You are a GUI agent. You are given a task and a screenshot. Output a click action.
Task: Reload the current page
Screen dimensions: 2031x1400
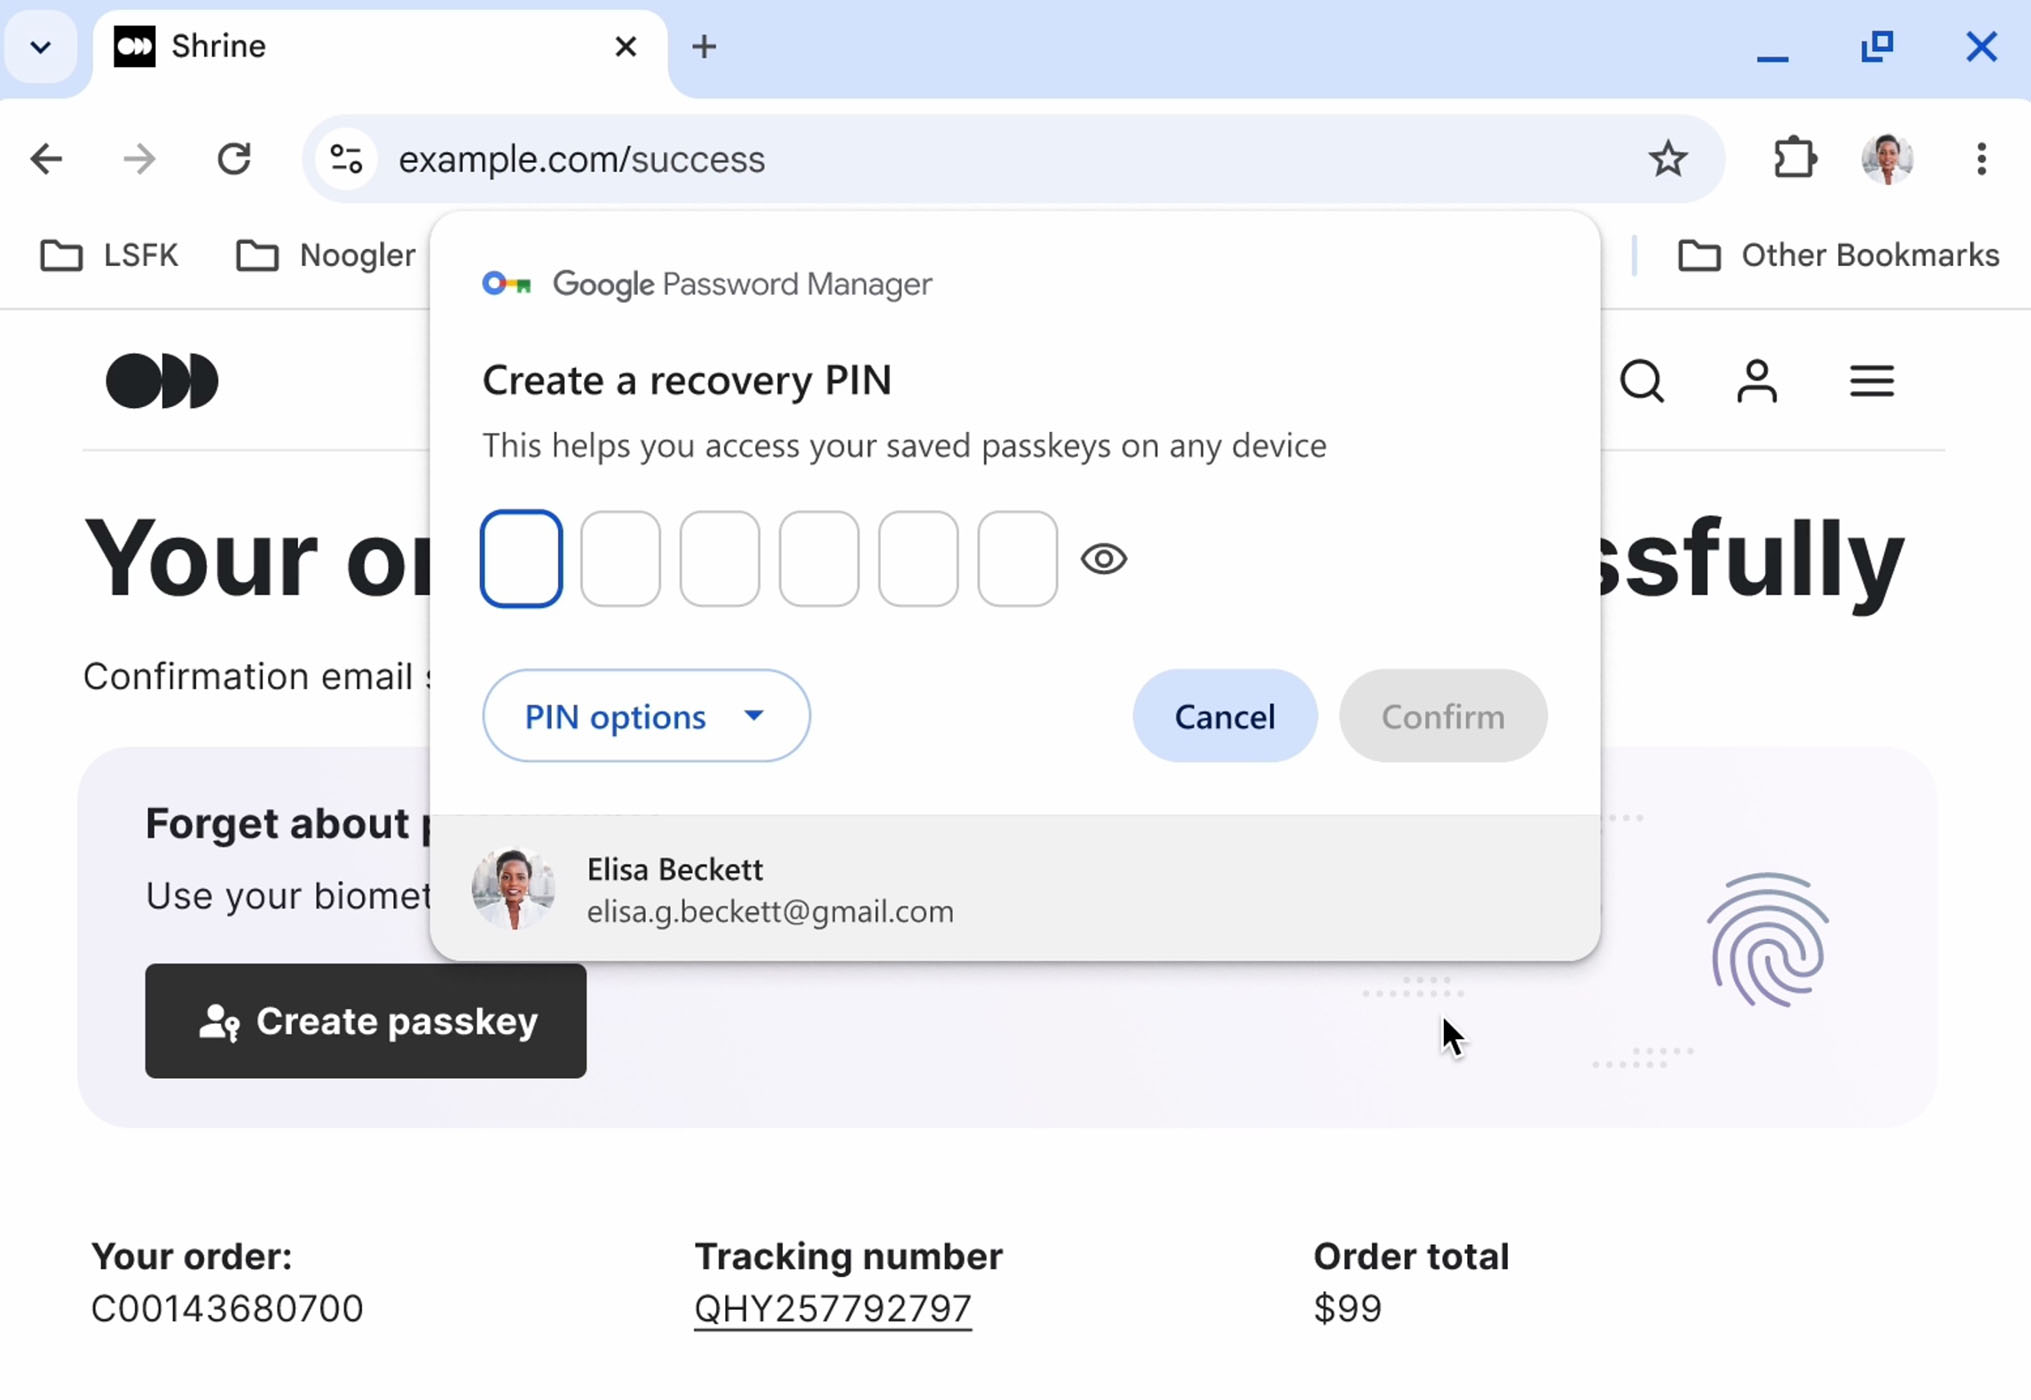pos(234,159)
